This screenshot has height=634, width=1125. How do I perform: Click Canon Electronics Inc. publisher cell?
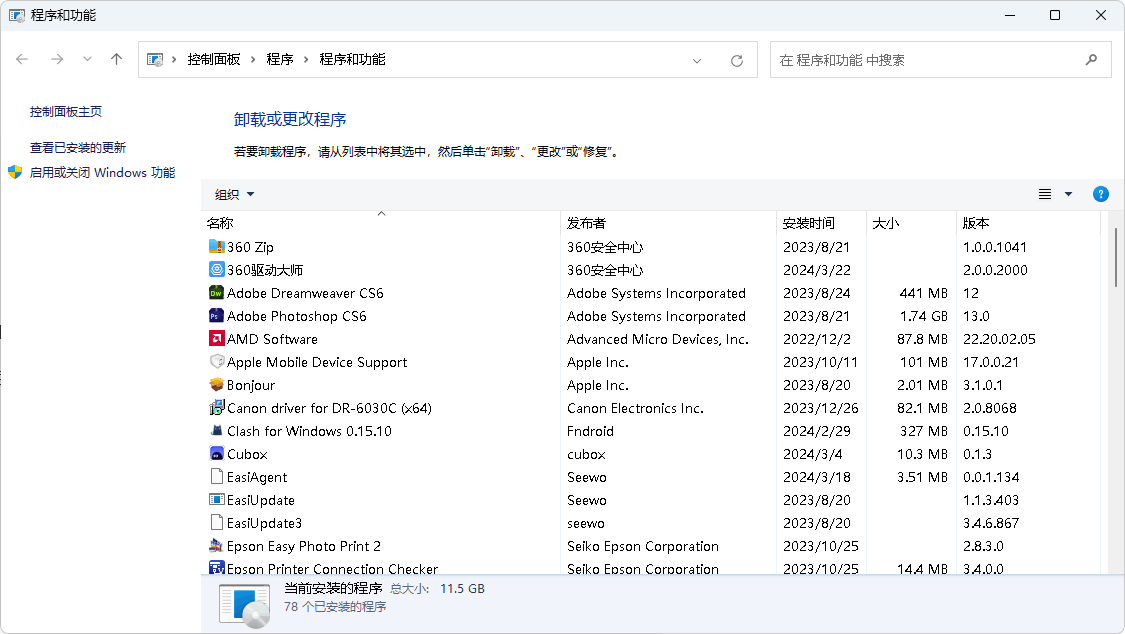coord(635,408)
